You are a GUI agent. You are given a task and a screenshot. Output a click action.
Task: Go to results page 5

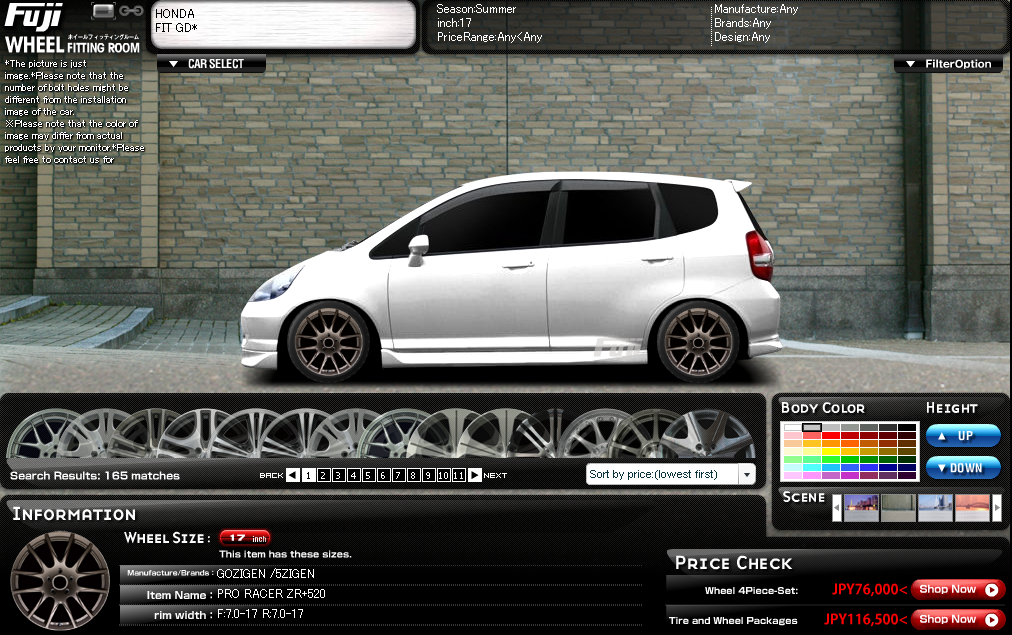click(x=369, y=476)
